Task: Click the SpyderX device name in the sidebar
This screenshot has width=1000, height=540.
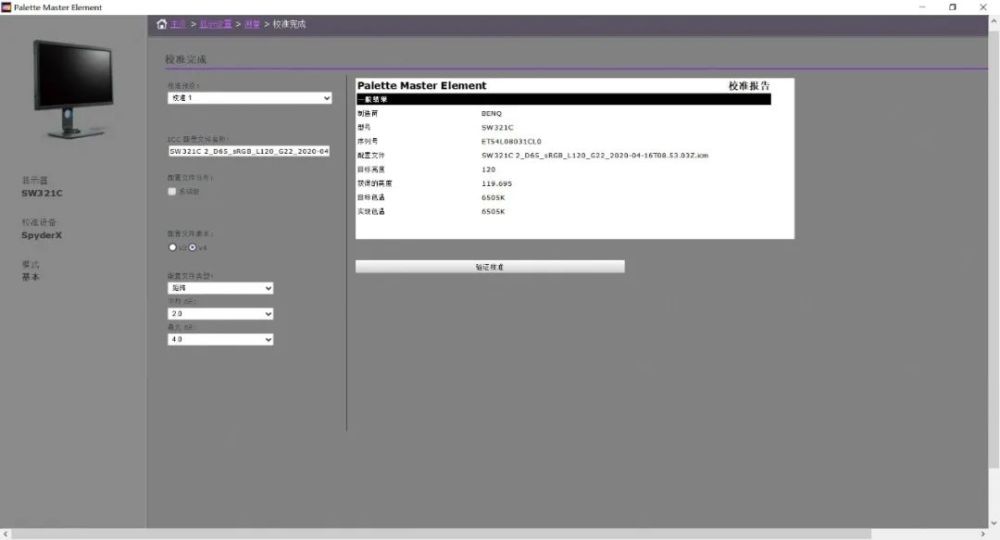Action: [x=41, y=235]
